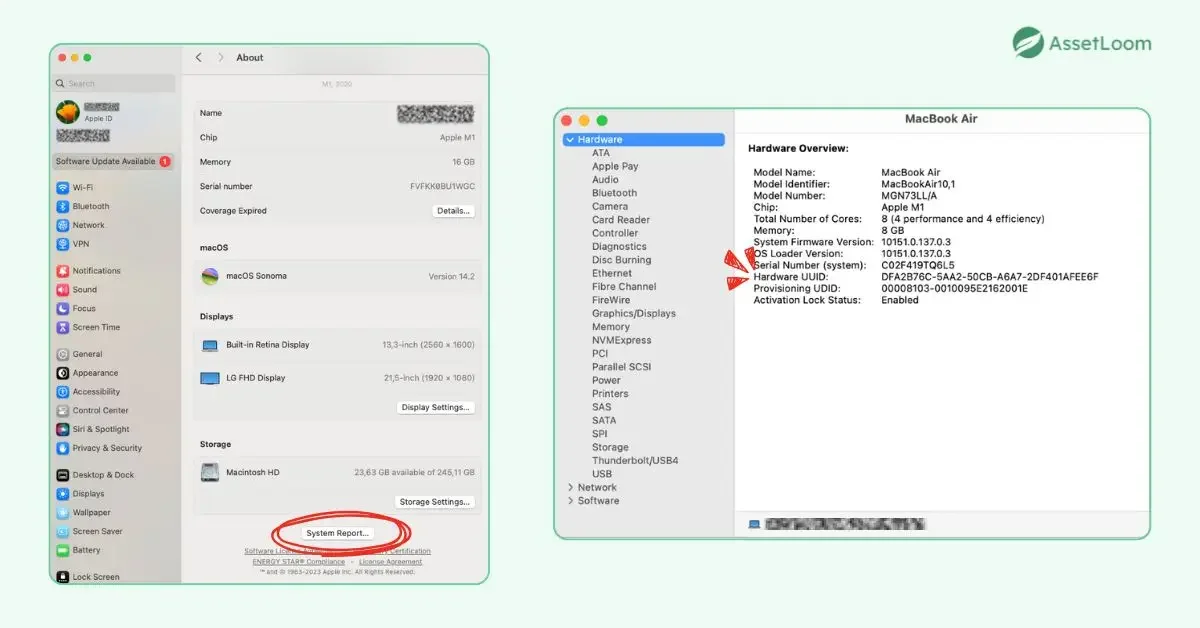Select Disc Burning in Hardware tree

pyautogui.click(x=621, y=260)
